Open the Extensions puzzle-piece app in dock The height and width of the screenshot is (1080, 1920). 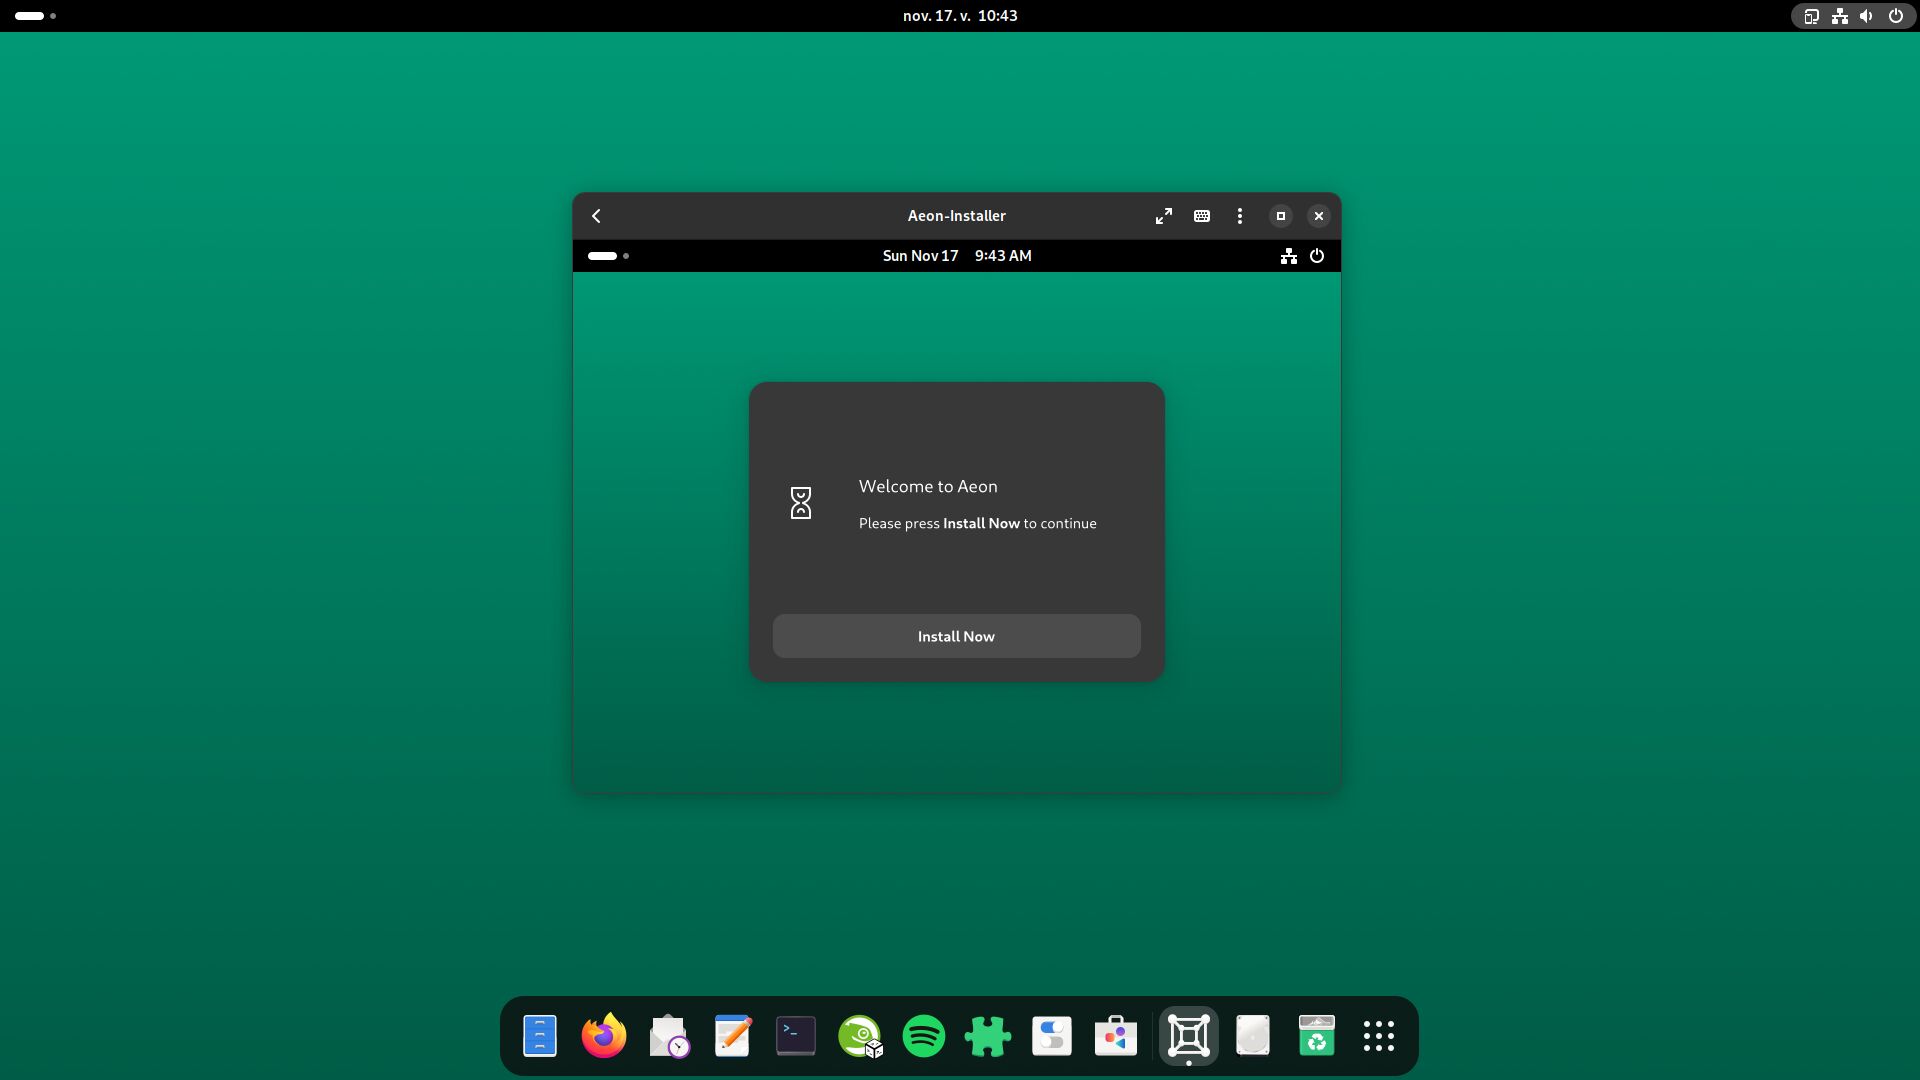[988, 1036]
